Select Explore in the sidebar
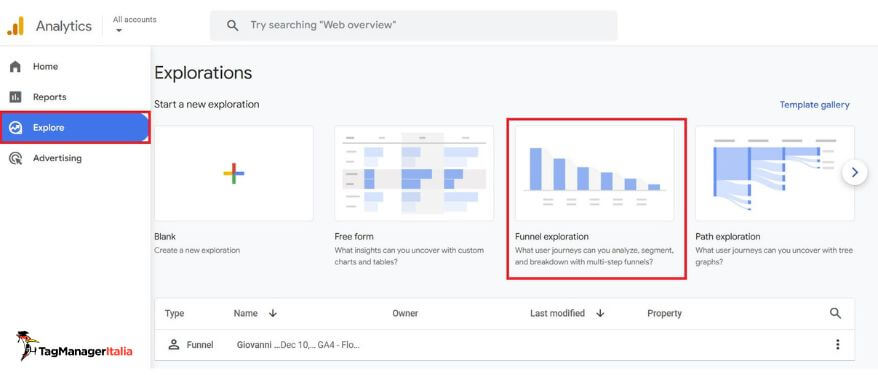Viewport: 878px width, 375px height. [75, 128]
